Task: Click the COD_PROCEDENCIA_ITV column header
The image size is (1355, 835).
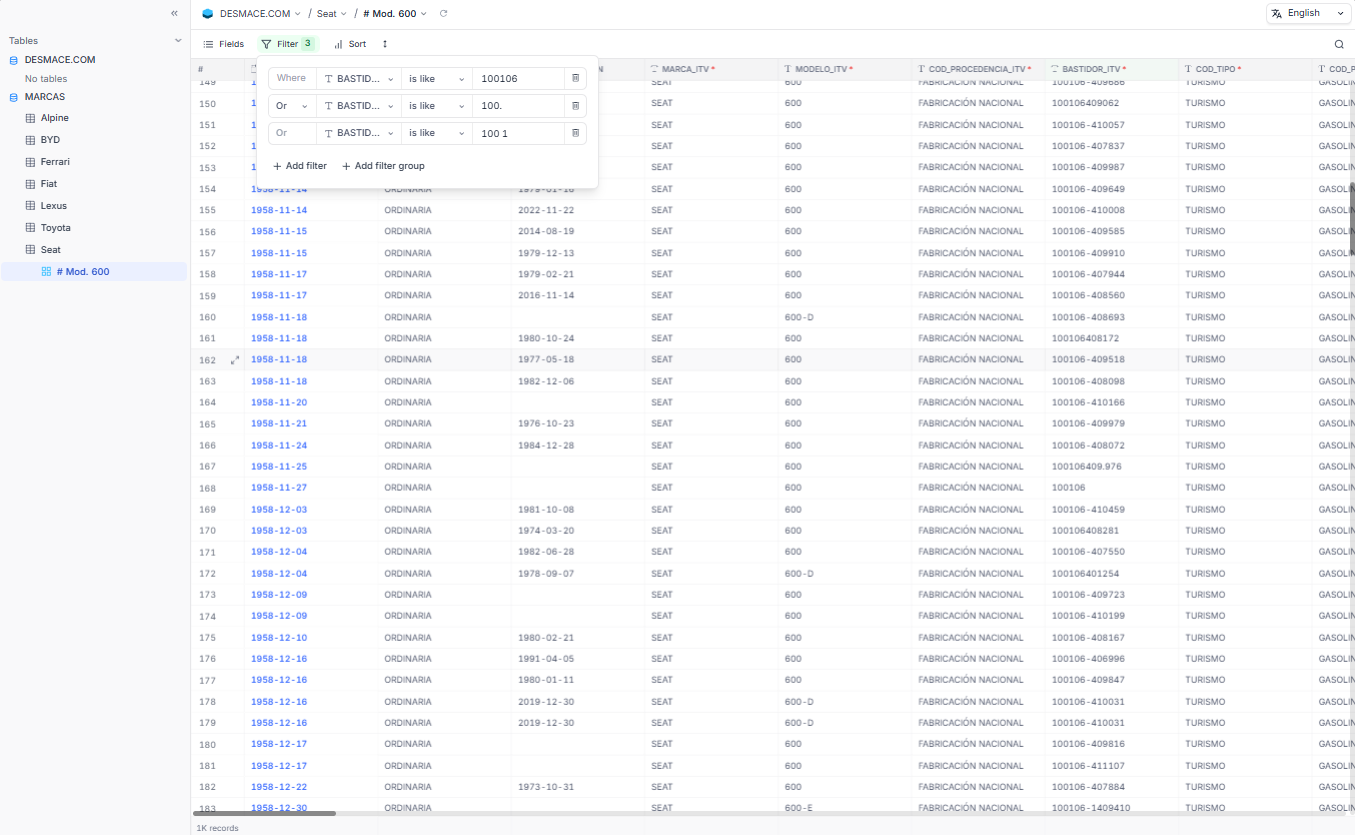Action: point(978,69)
